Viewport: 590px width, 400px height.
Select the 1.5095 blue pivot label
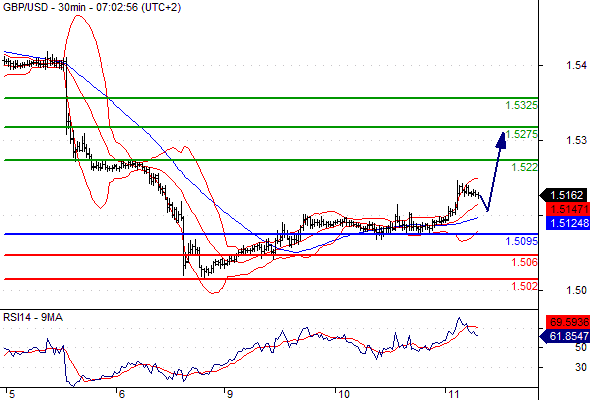pos(521,241)
